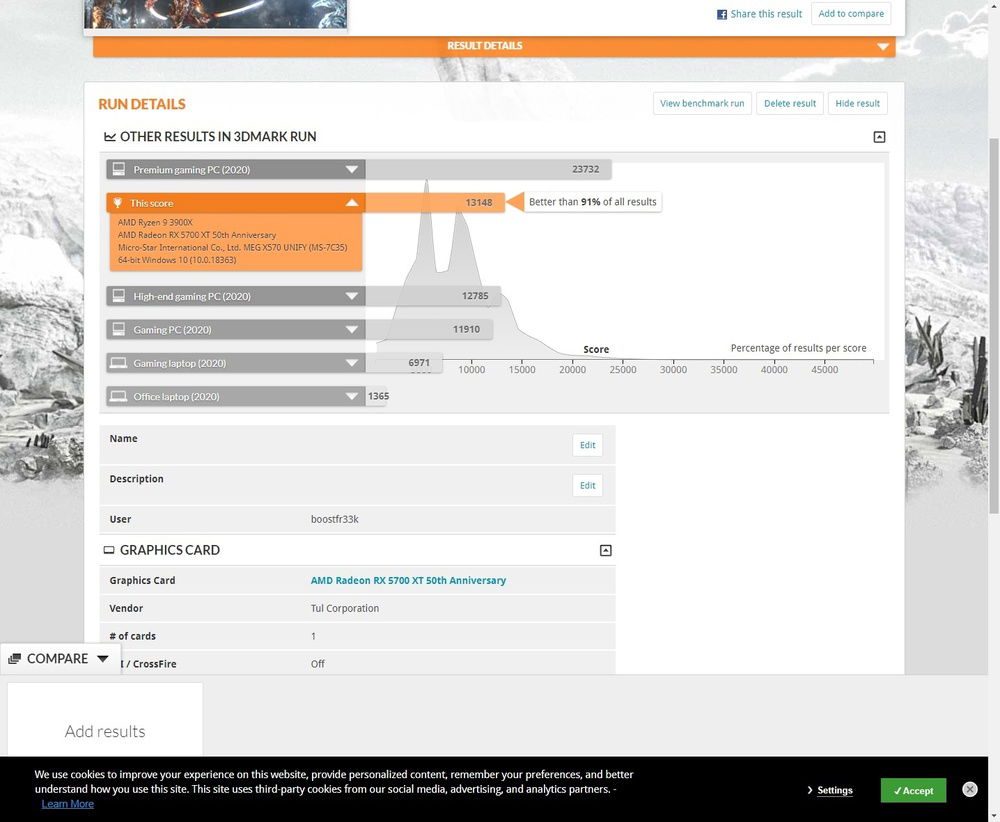Click the Compare stack icon
Viewport: 1000px width, 822px height.
click(x=14, y=659)
